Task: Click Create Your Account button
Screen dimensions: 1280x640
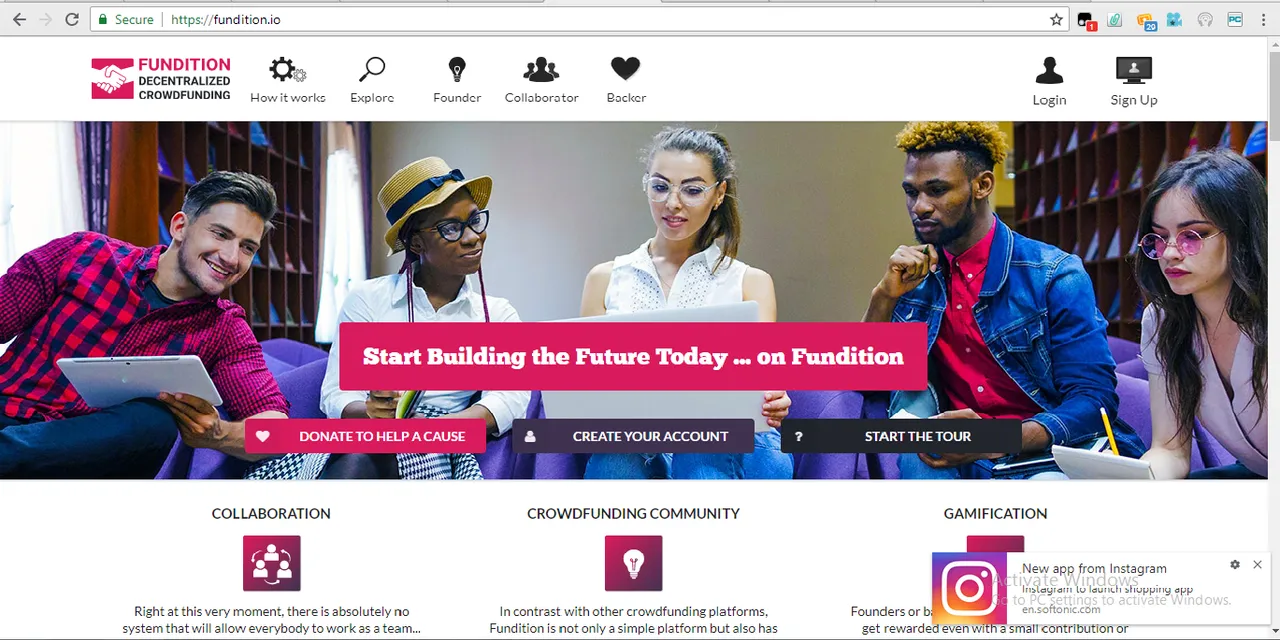Action: click(633, 436)
